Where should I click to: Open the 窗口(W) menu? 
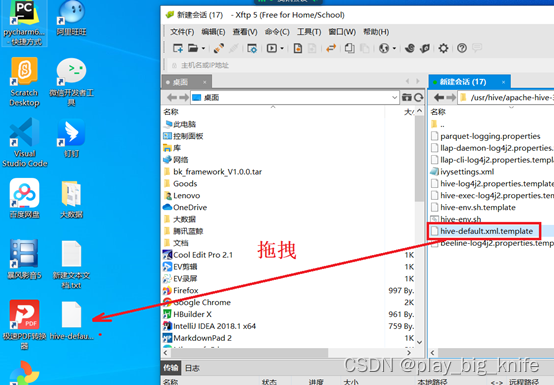point(342,32)
